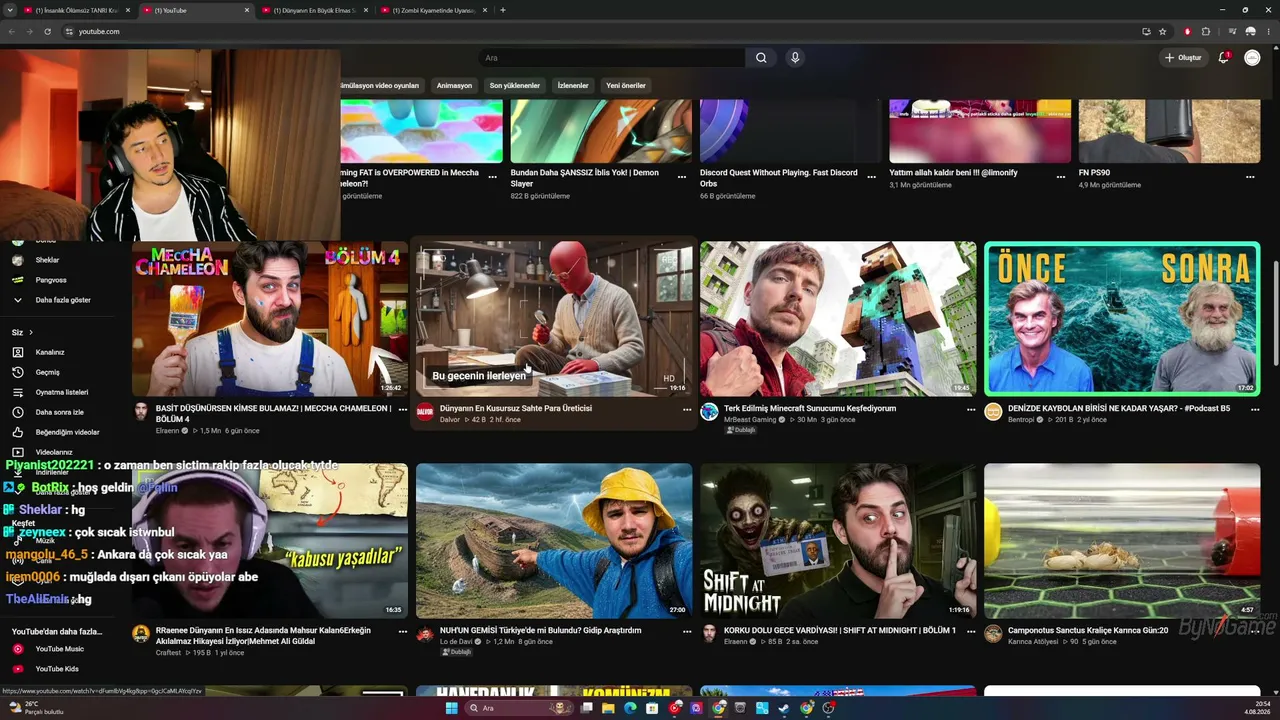The image size is (1280, 720).
Task: Open a new browser tab
Action: click(502, 10)
